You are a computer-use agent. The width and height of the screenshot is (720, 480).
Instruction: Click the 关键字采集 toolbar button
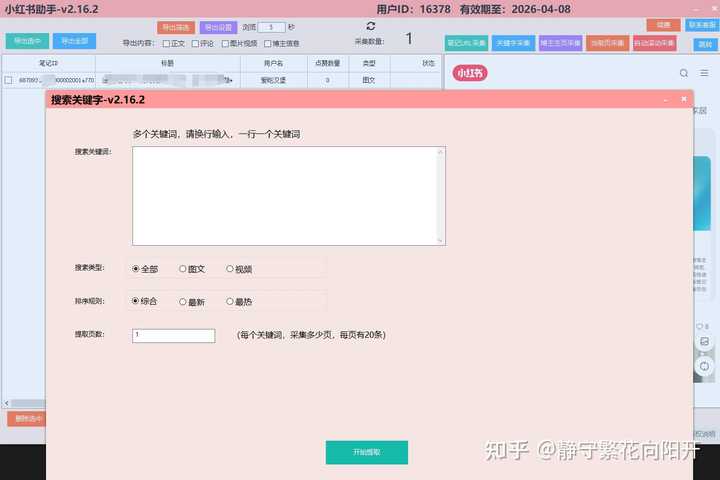(x=513, y=44)
